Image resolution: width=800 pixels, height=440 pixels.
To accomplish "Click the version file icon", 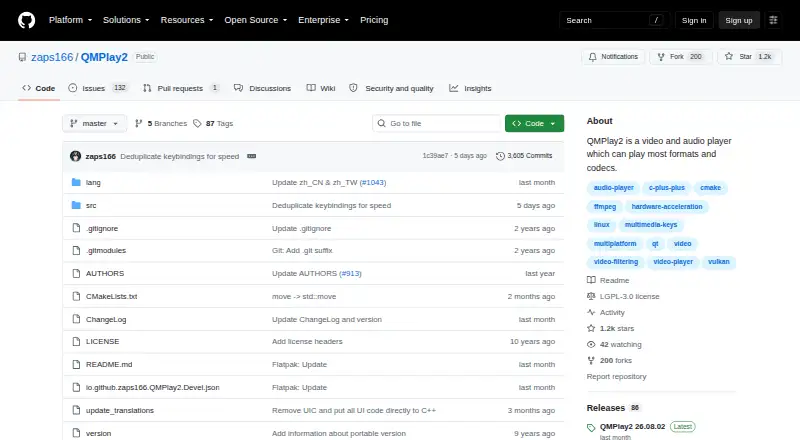I will tap(76, 433).
